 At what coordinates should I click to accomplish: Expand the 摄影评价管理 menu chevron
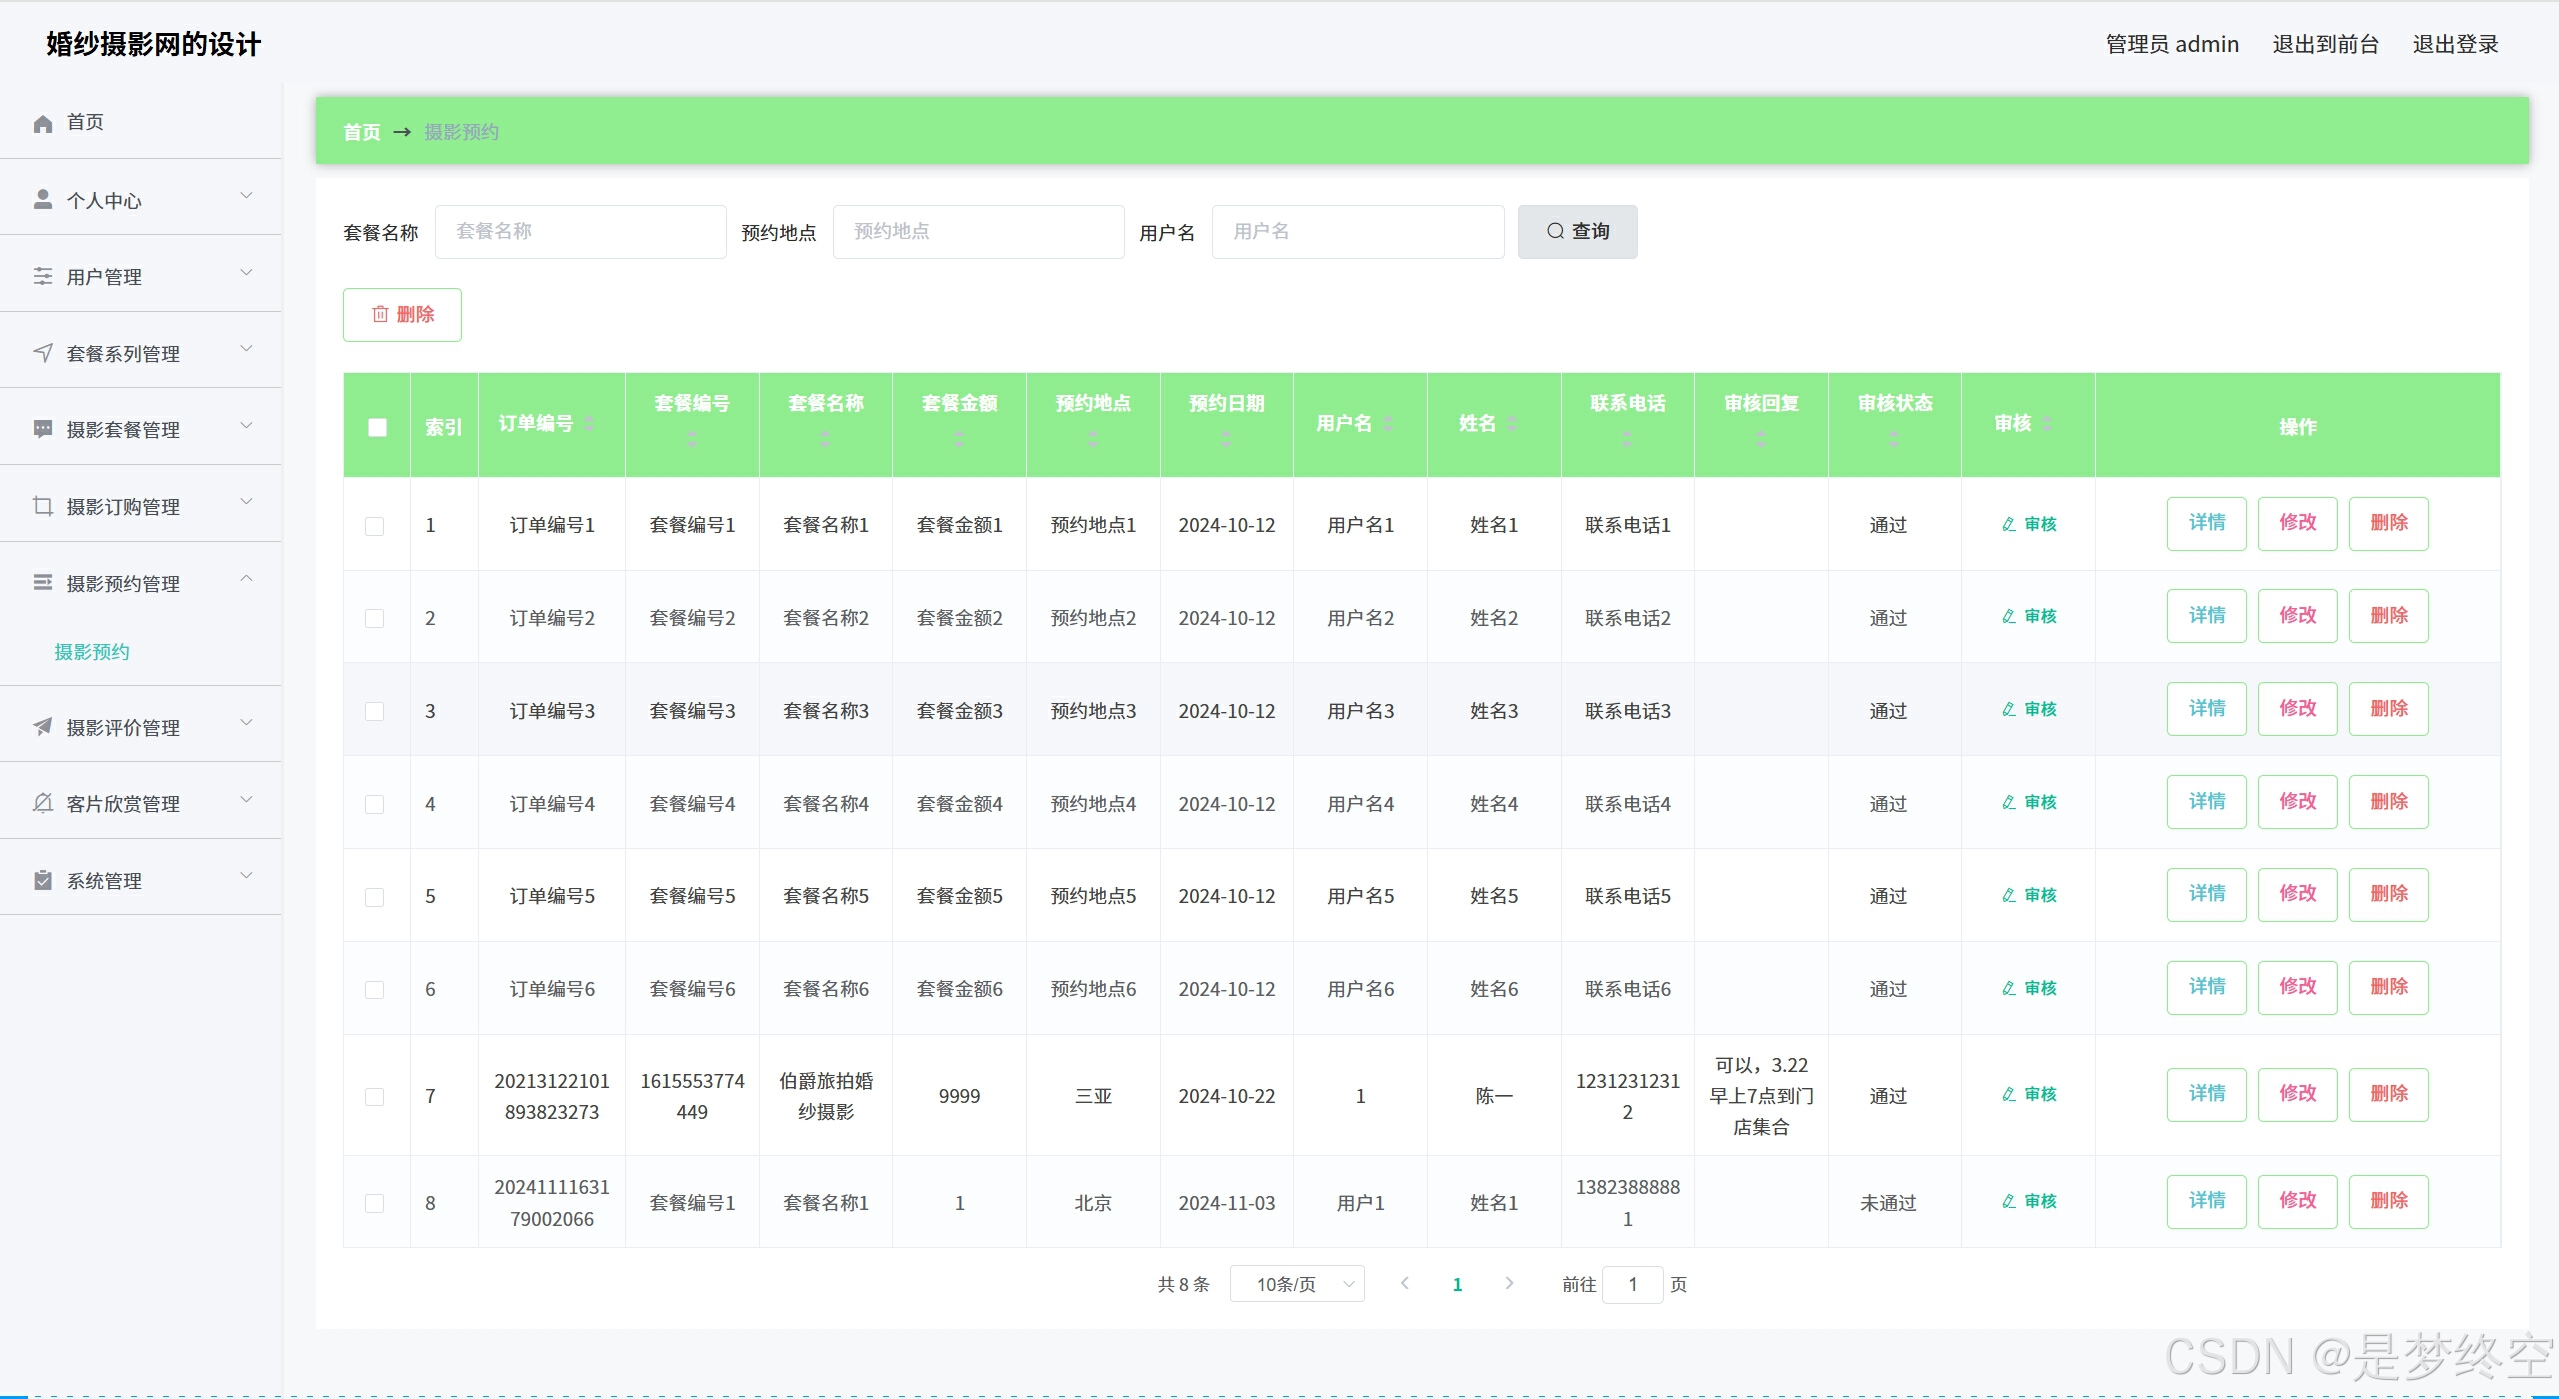(x=246, y=722)
